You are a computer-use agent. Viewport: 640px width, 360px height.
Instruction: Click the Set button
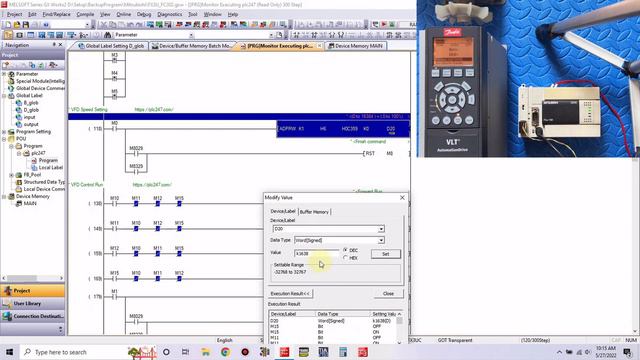[386, 254]
